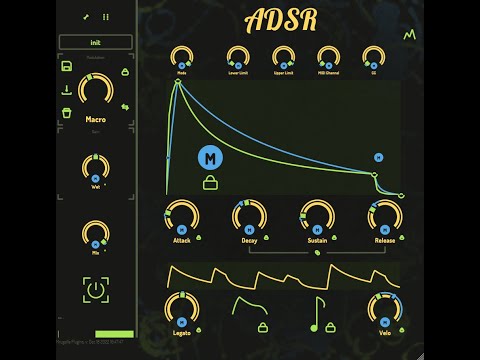The width and height of the screenshot is (480, 360).
Task: Click the Release knob
Action: tap(385, 217)
